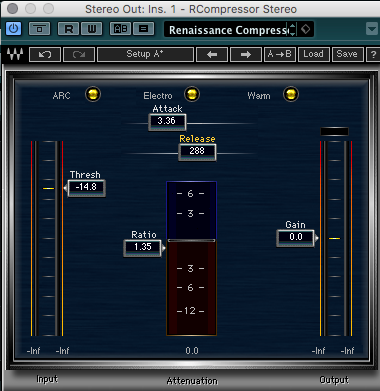
Task: Click the Attack value 3.36 slider
Action: tap(167, 121)
